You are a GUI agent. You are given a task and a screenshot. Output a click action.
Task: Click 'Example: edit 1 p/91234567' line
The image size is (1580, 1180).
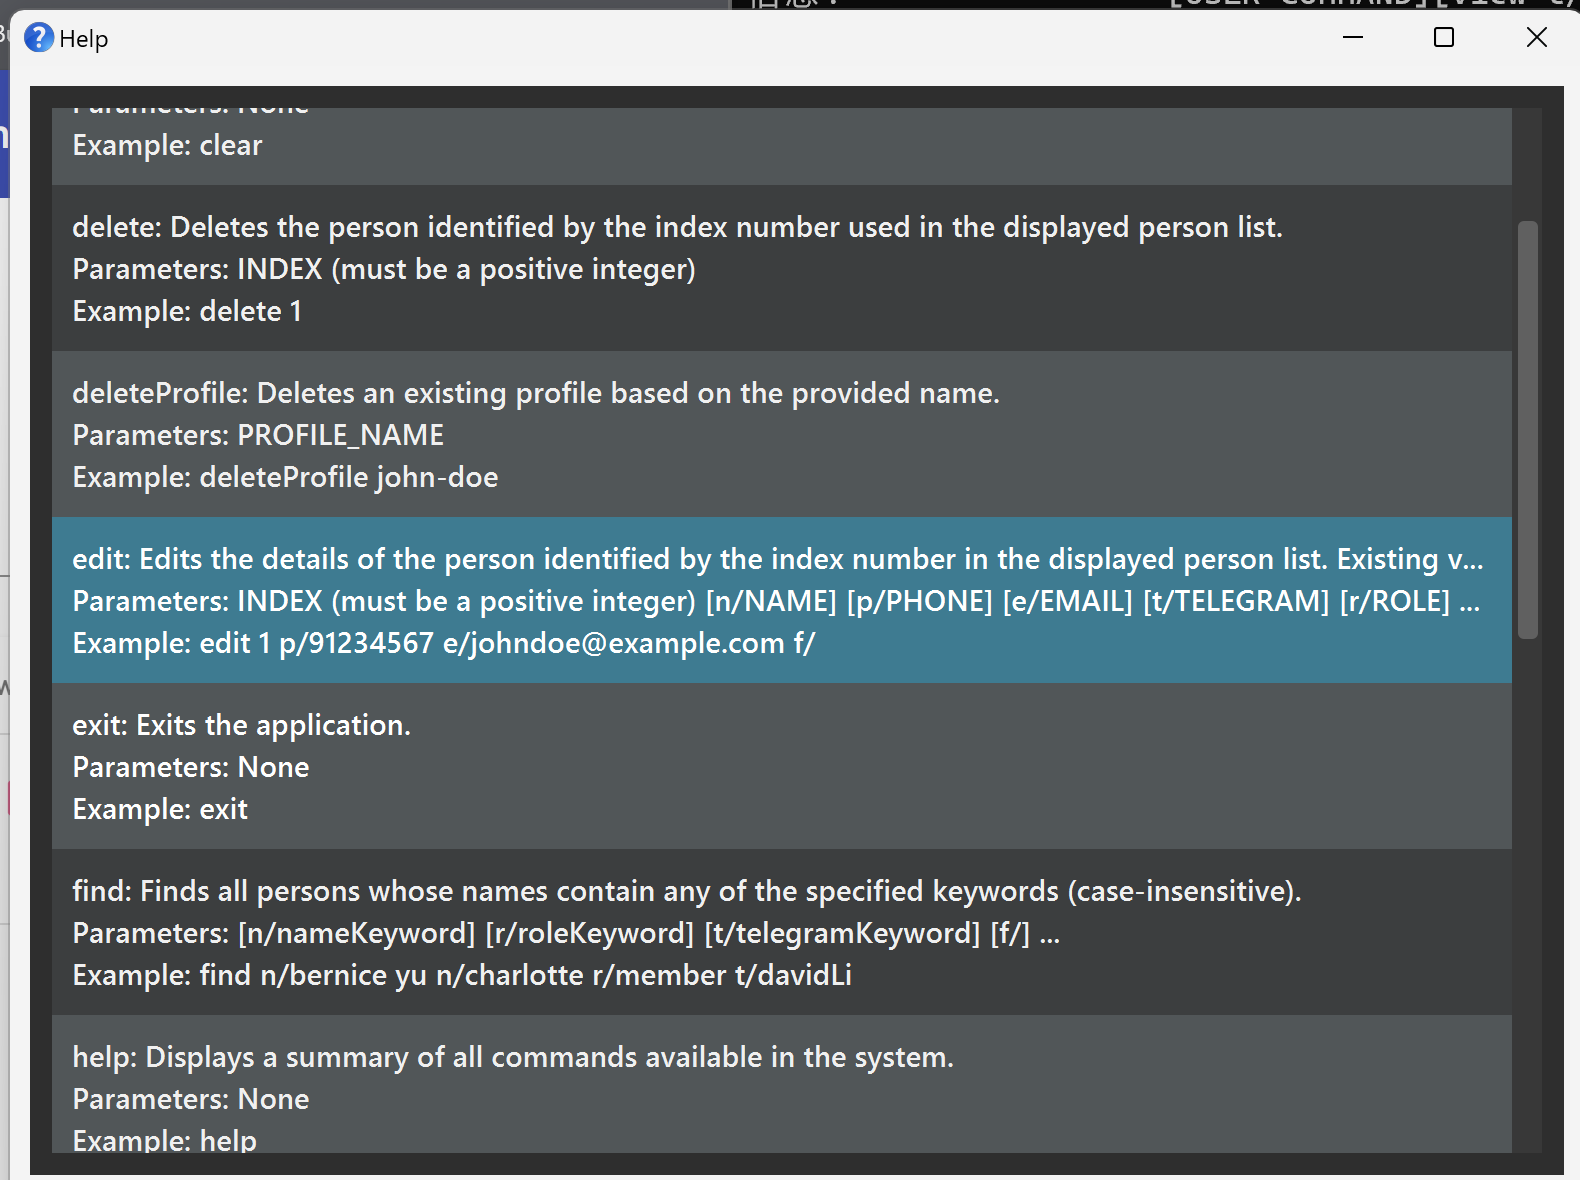[444, 644]
